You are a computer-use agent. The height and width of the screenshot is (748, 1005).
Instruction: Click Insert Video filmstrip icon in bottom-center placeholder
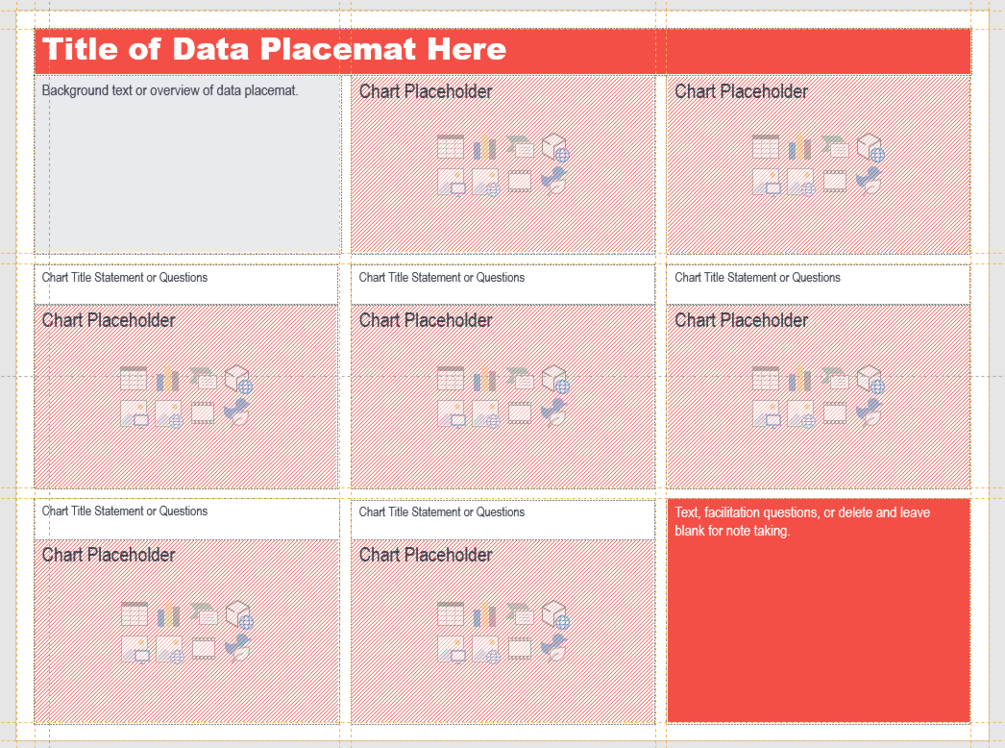point(520,648)
